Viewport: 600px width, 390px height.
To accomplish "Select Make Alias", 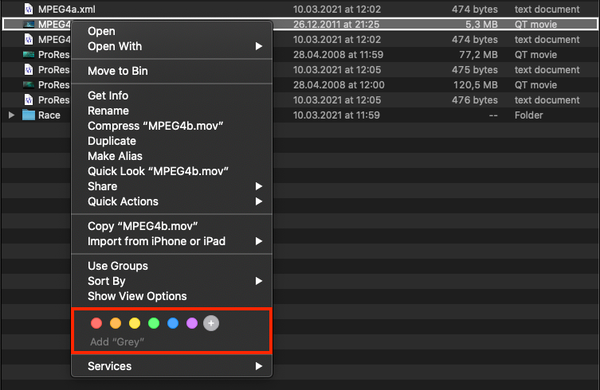I will (172, 156).
